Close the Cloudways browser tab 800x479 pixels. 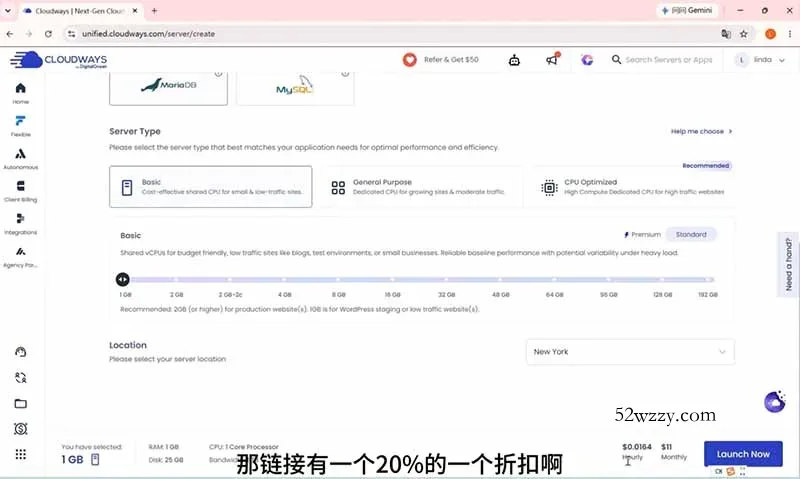pos(135,11)
